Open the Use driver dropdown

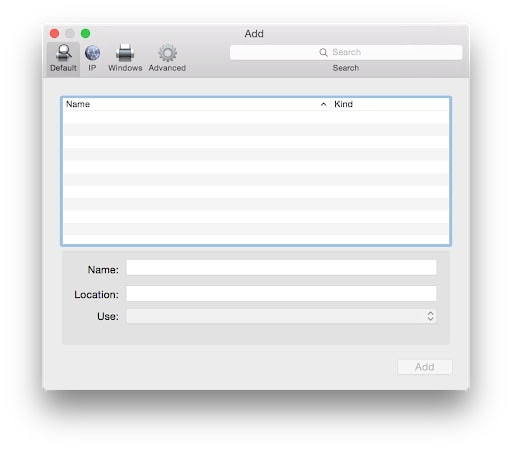click(x=281, y=316)
